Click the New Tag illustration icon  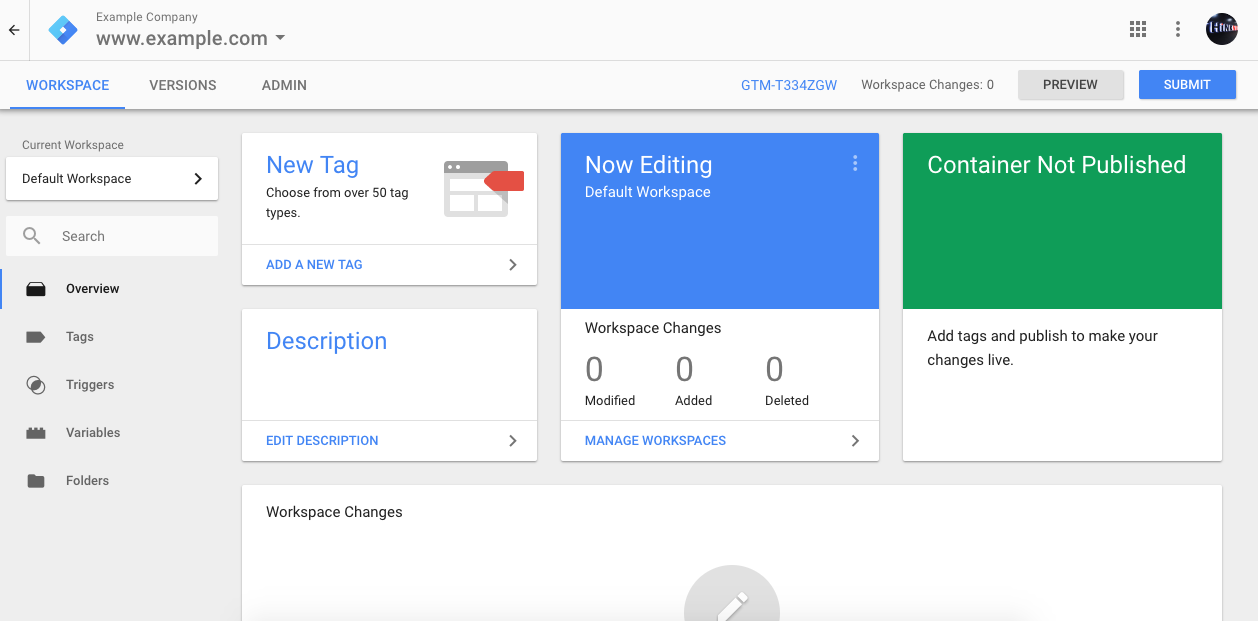[484, 188]
